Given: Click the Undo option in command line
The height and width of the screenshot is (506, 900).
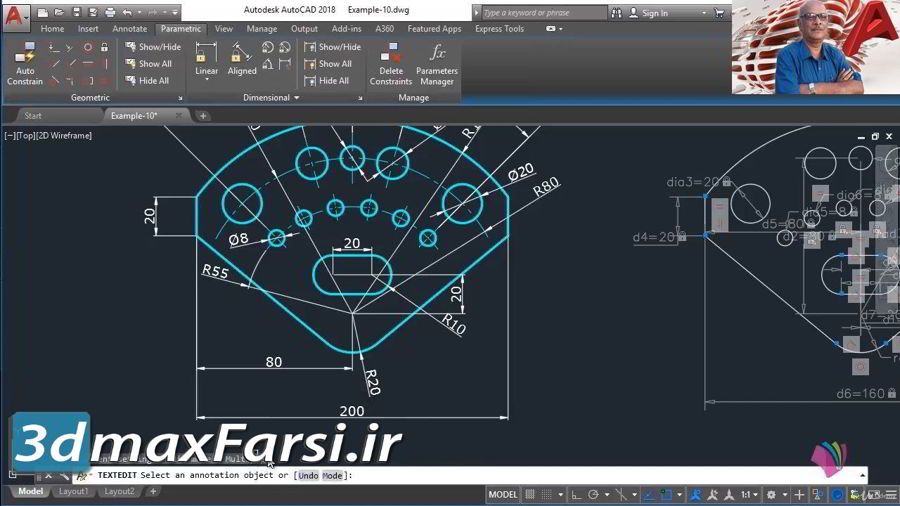Looking at the screenshot, I should (307, 476).
